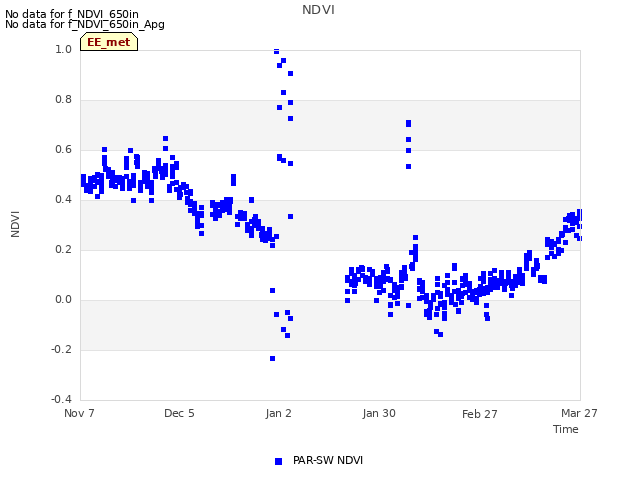Click the topmost data point at 1.0

coord(276,51)
